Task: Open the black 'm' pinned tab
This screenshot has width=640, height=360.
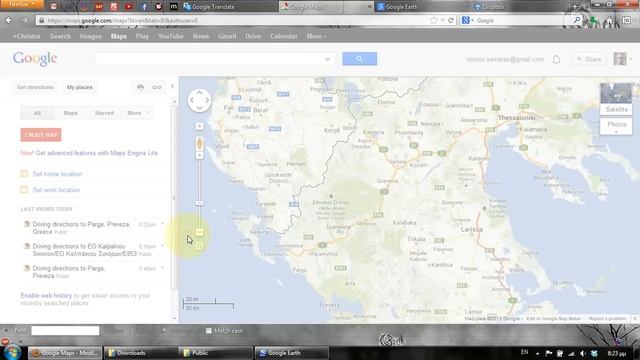Action: pyautogui.click(x=173, y=7)
